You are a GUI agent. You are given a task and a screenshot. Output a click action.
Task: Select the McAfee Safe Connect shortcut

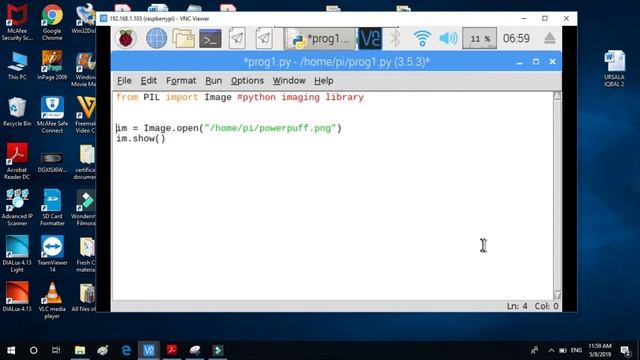tap(52, 115)
